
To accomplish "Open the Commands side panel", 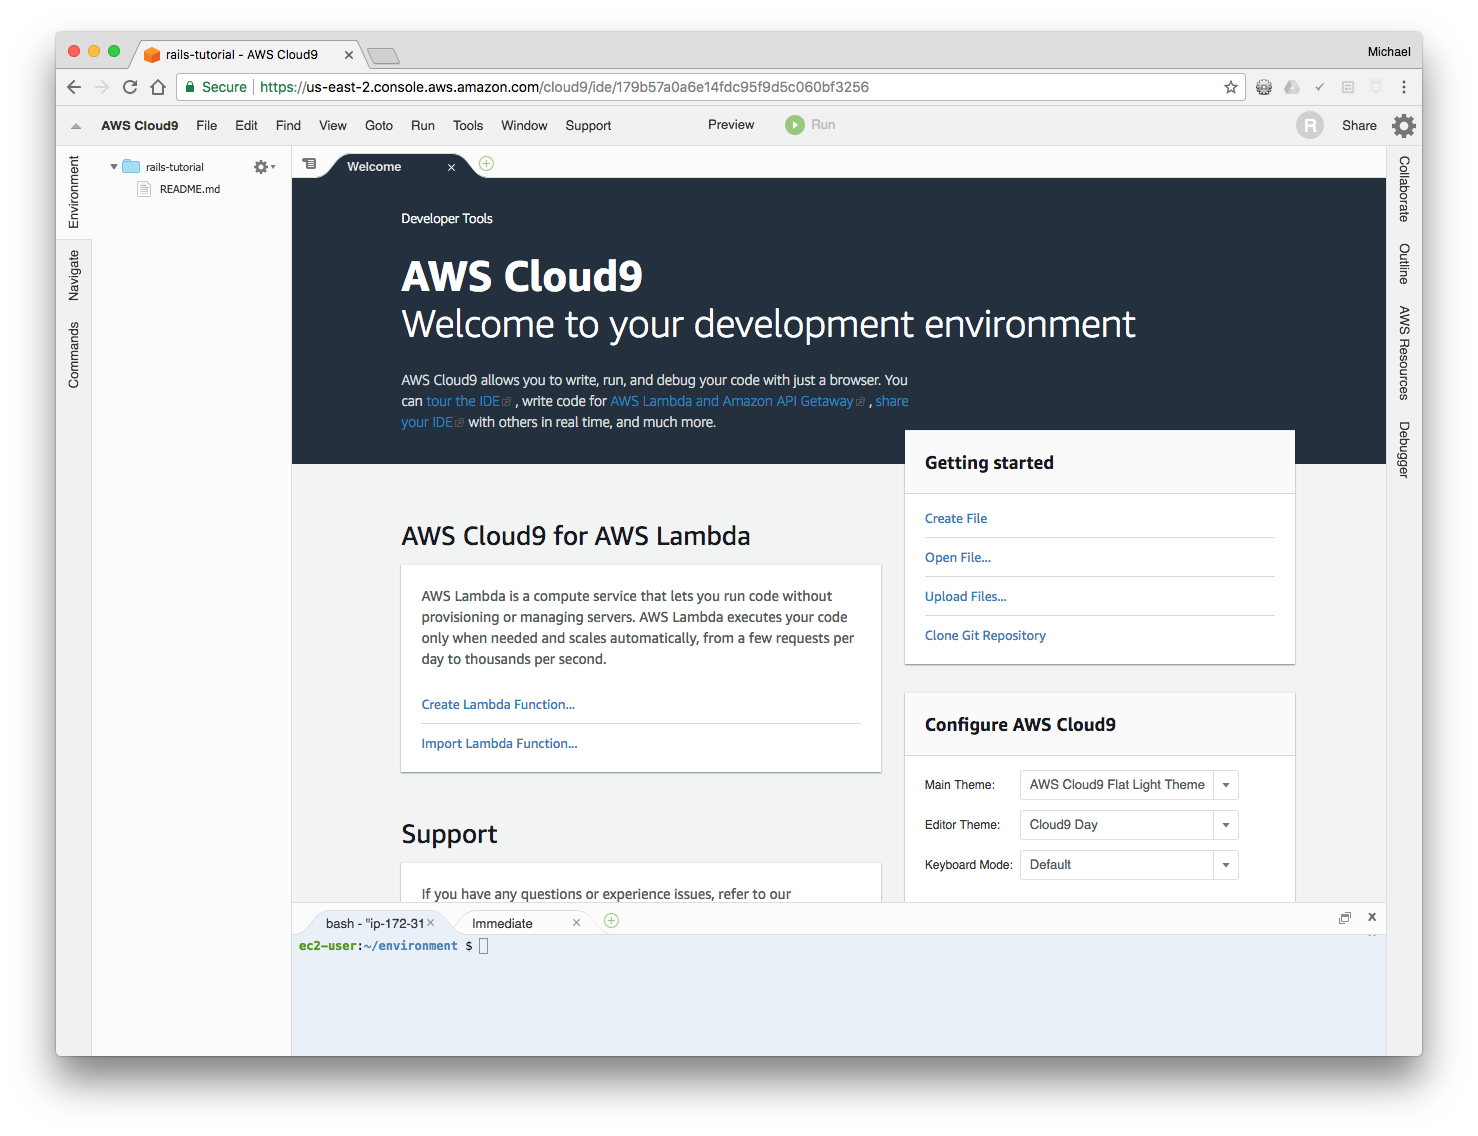I will (x=74, y=355).
